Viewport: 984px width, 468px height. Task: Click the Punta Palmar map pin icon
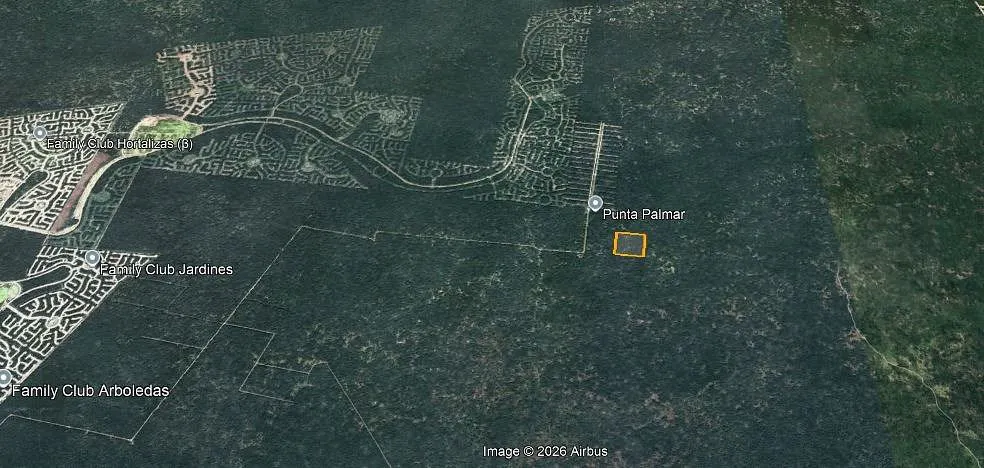click(595, 203)
